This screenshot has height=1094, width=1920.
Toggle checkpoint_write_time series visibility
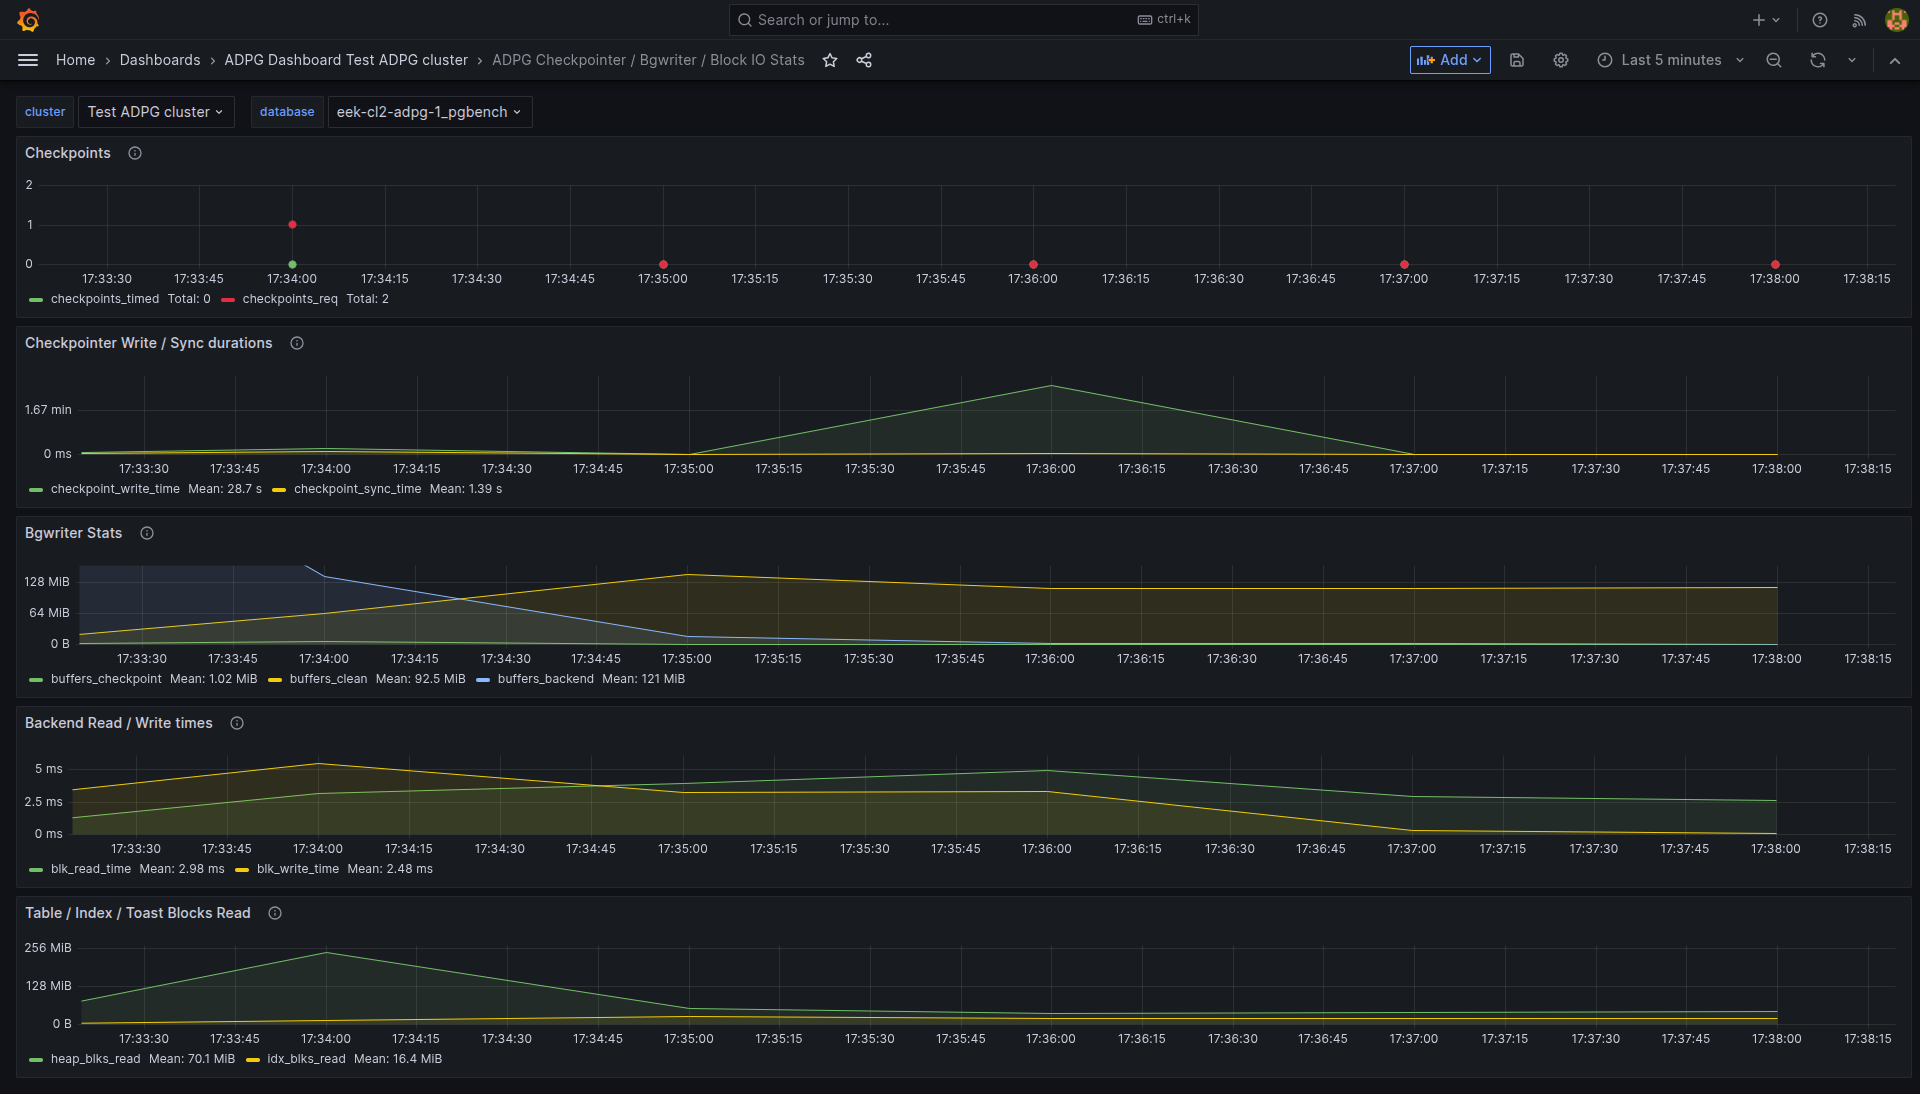(x=115, y=489)
